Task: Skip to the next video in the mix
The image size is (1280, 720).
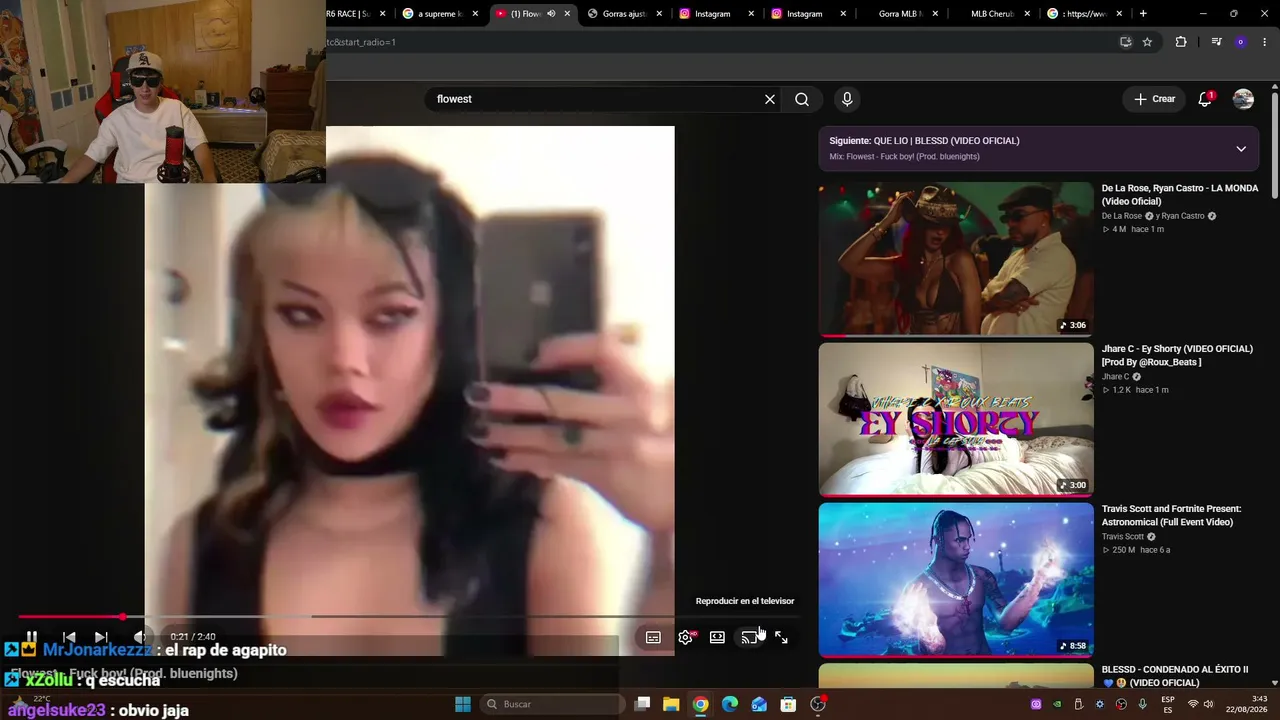Action: click(101, 637)
